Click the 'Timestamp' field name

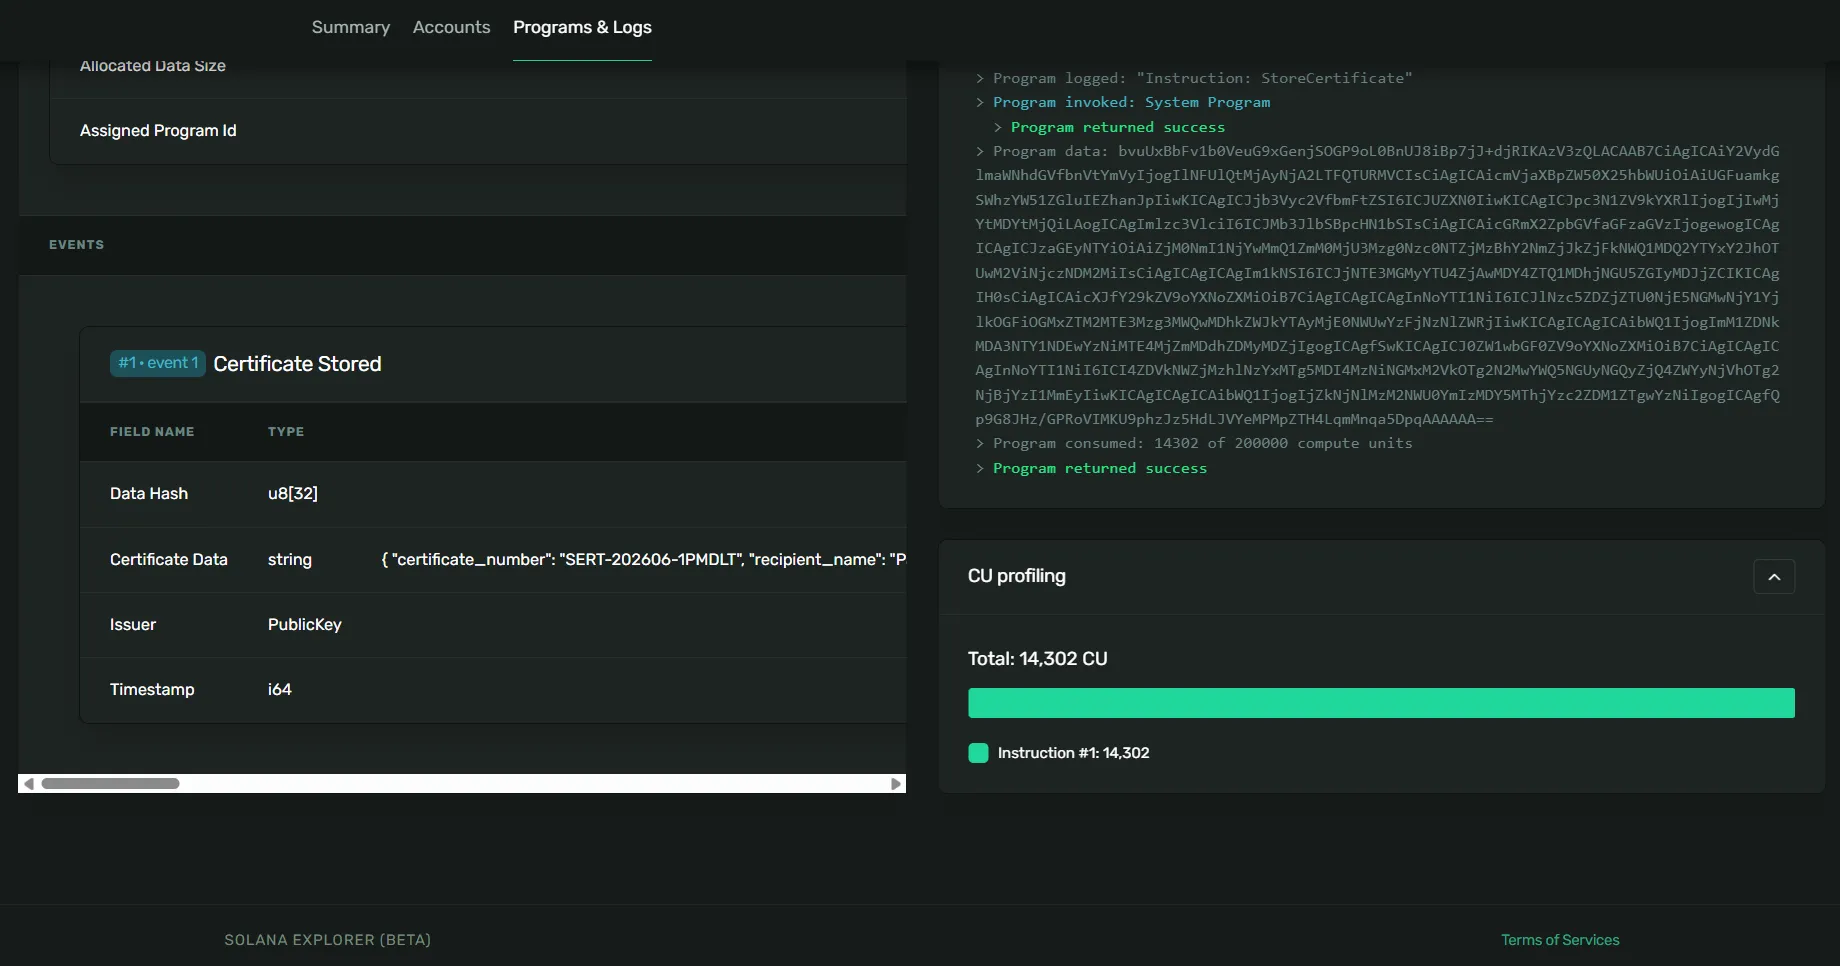click(152, 690)
